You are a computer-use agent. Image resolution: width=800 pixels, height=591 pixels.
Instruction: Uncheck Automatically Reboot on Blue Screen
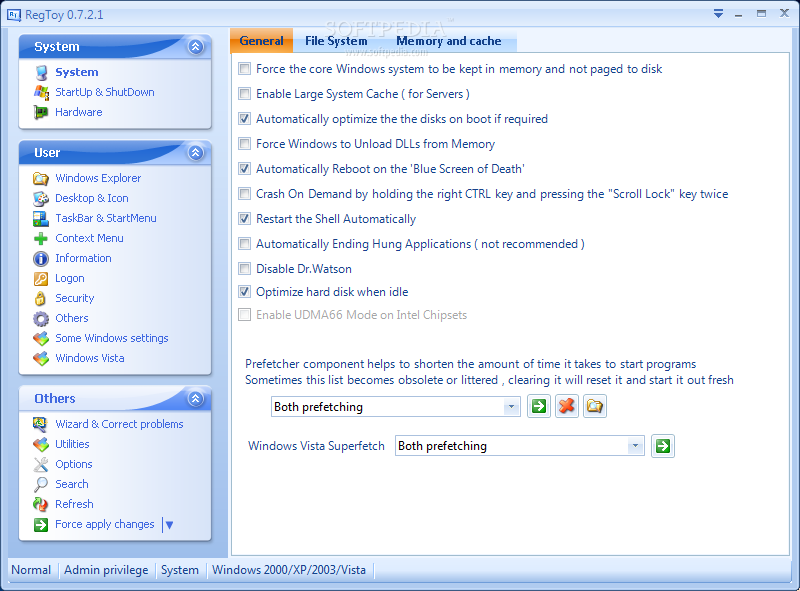click(x=245, y=168)
